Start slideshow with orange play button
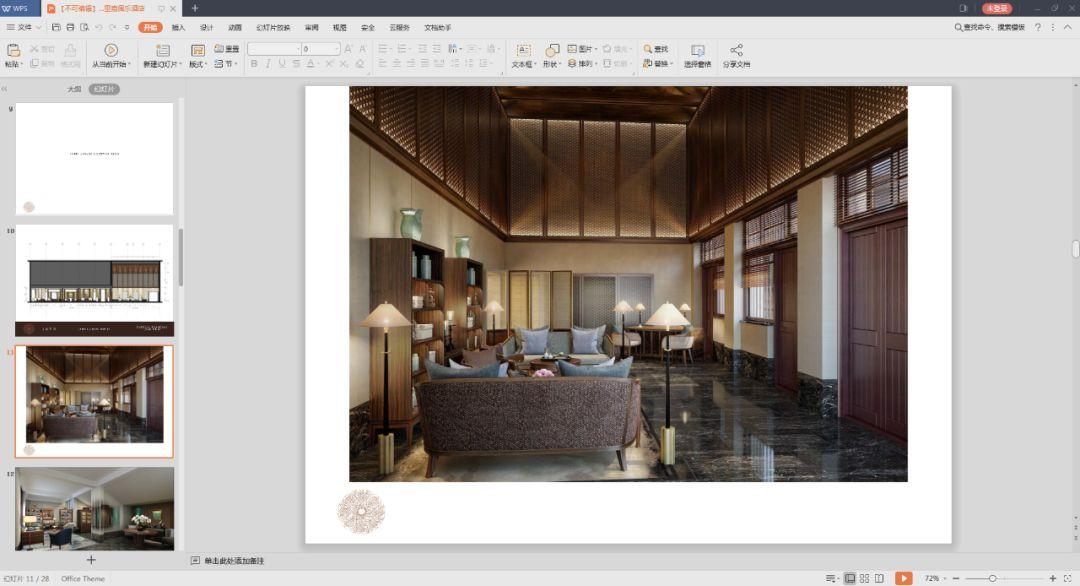This screenshot has height=586, width=1080. [904, 578]
